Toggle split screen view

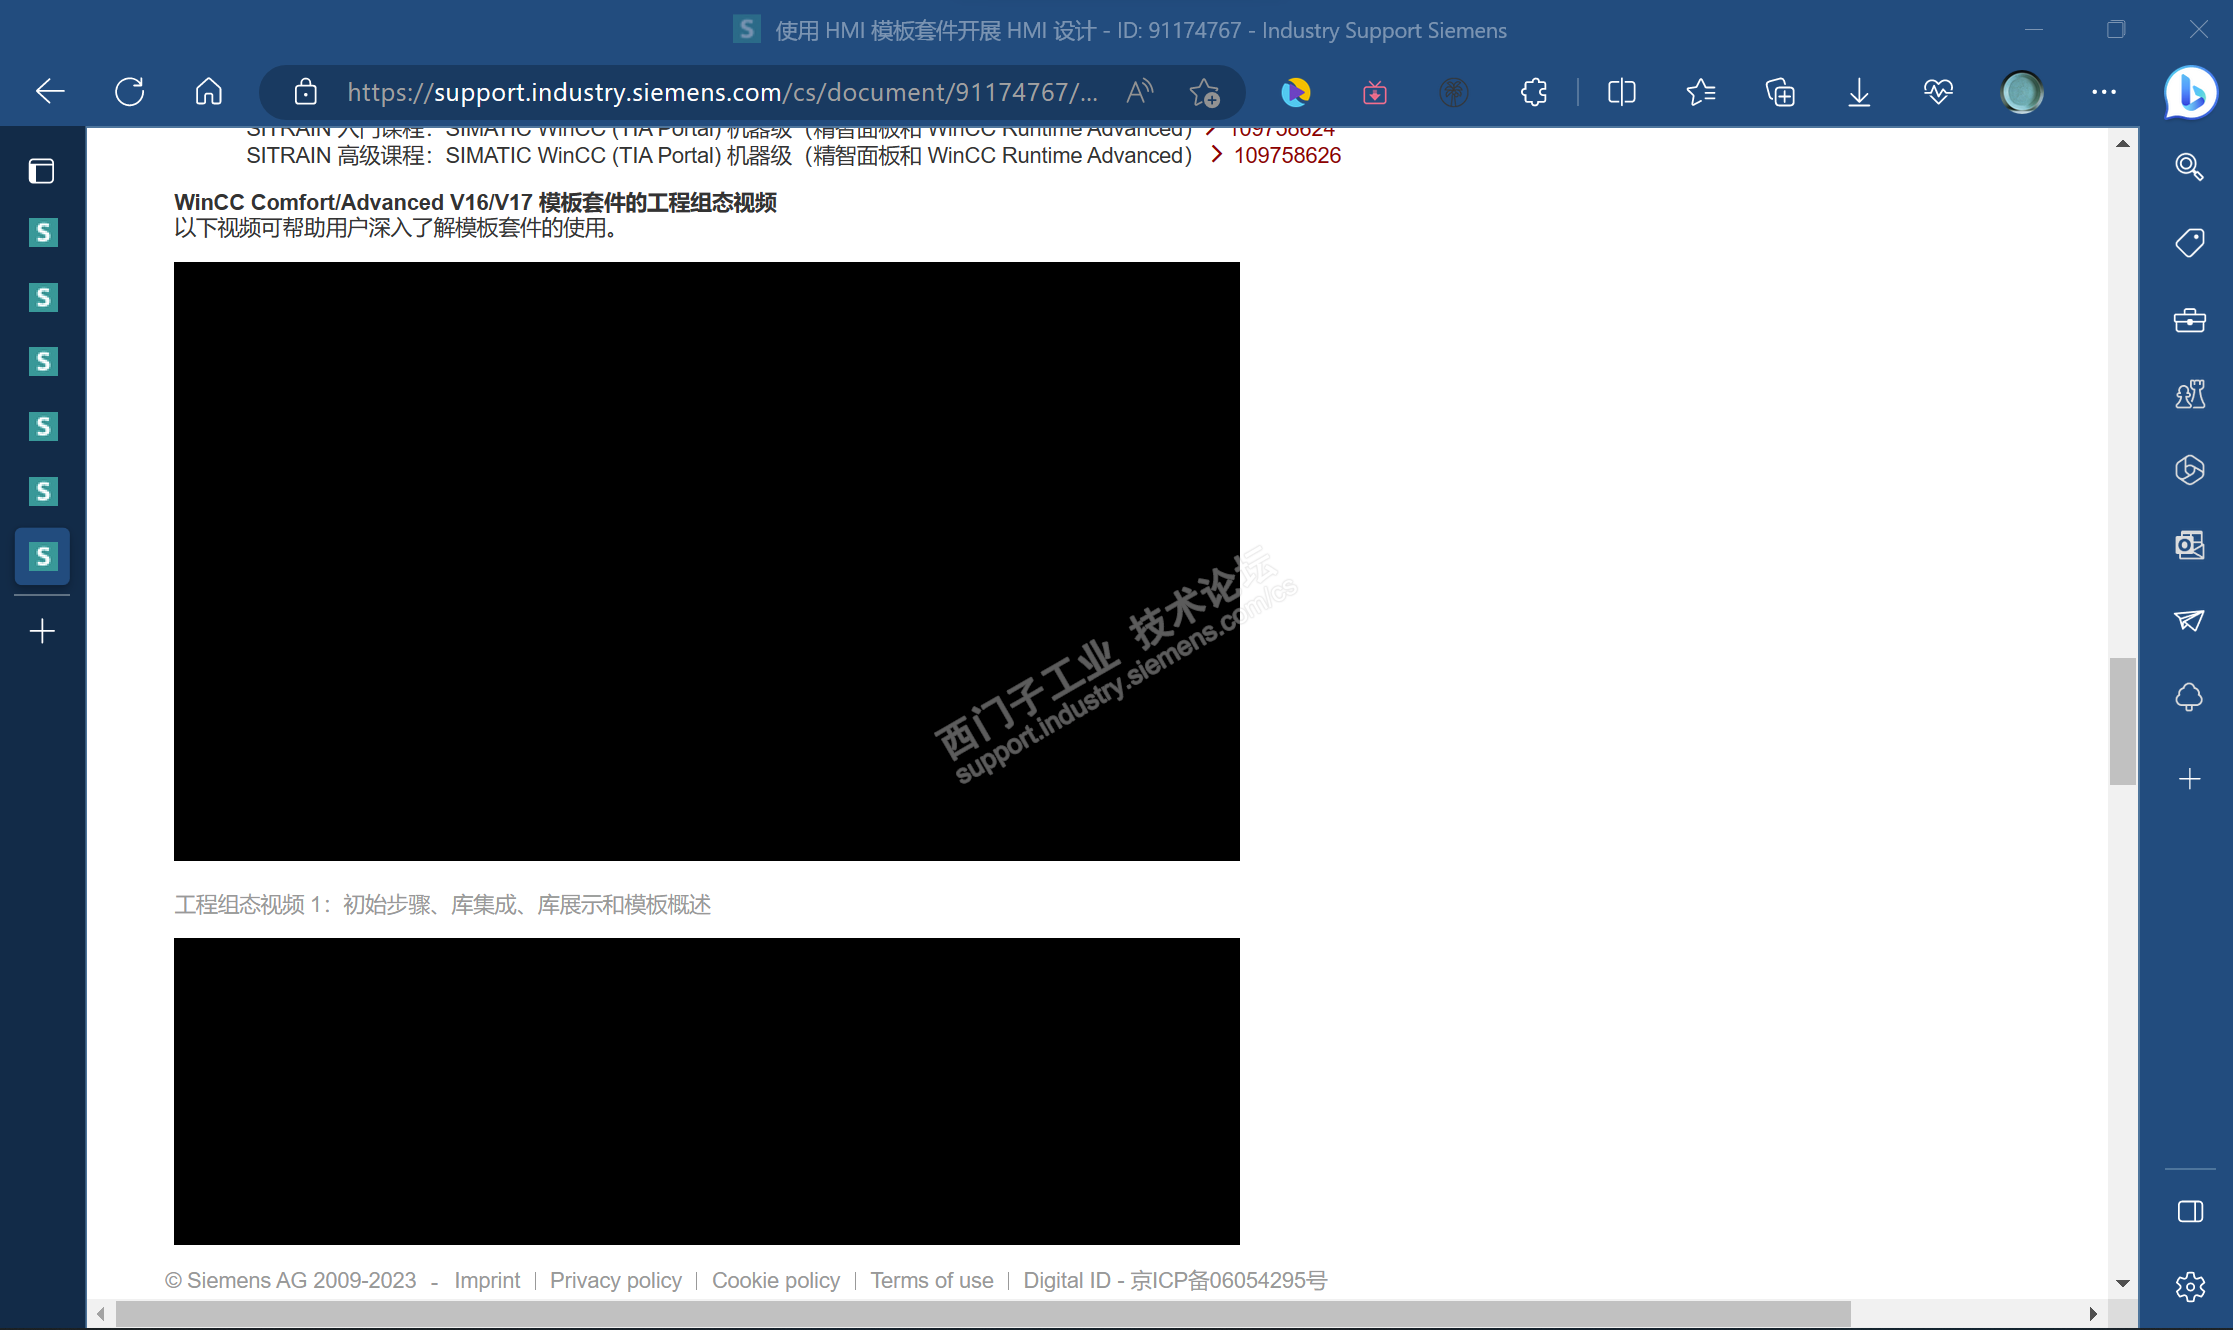tap(1621, 92)
